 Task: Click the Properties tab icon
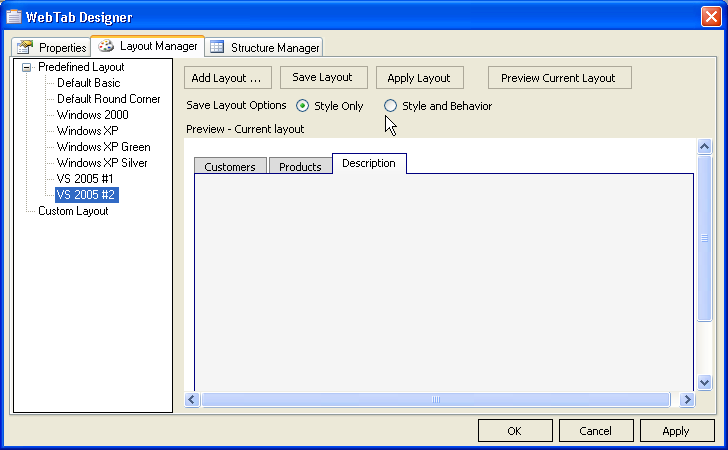tap(25, 47)
